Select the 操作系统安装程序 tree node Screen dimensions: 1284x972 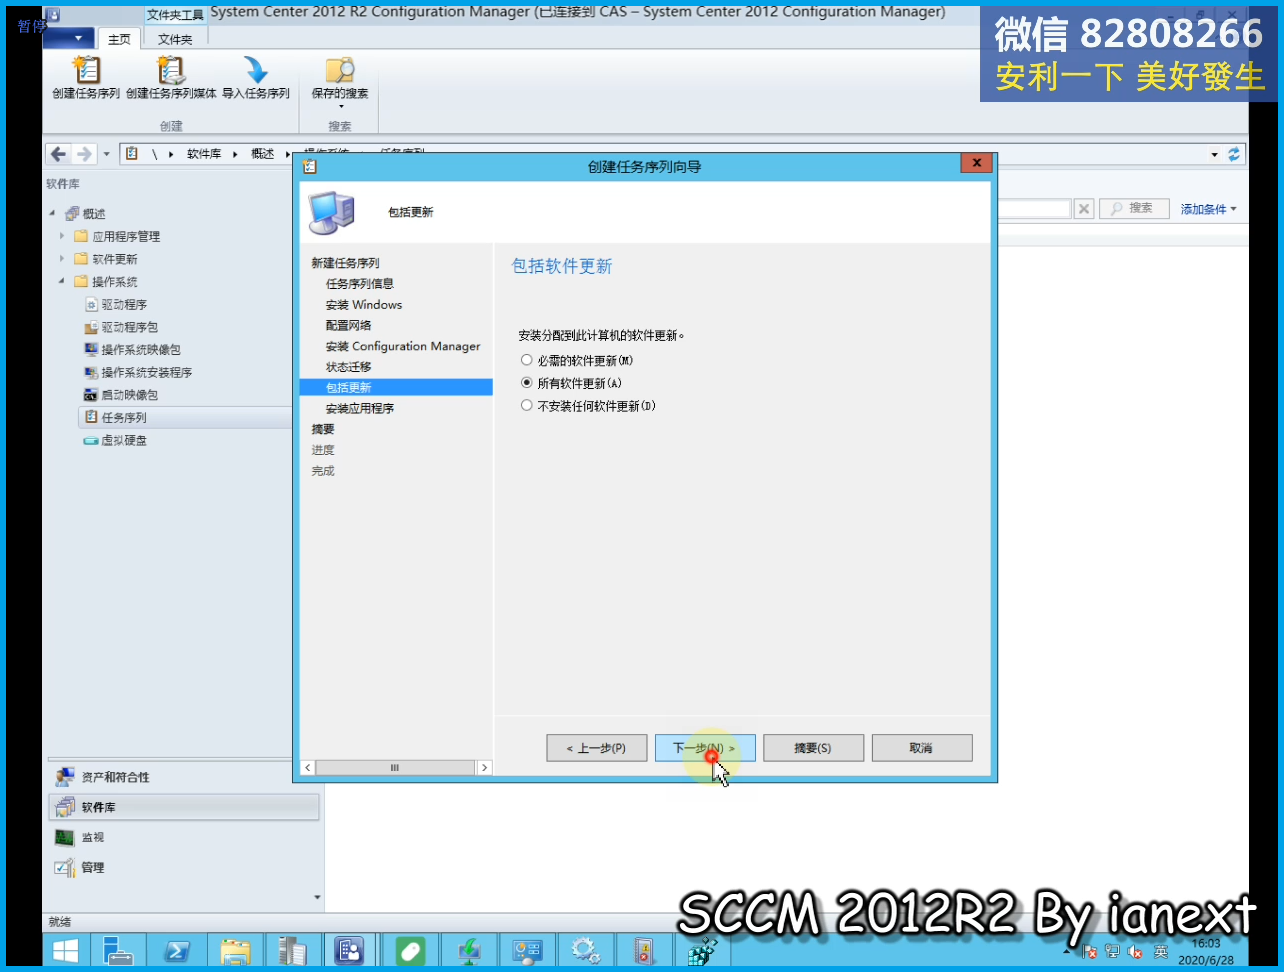click(x=147, y=372)
